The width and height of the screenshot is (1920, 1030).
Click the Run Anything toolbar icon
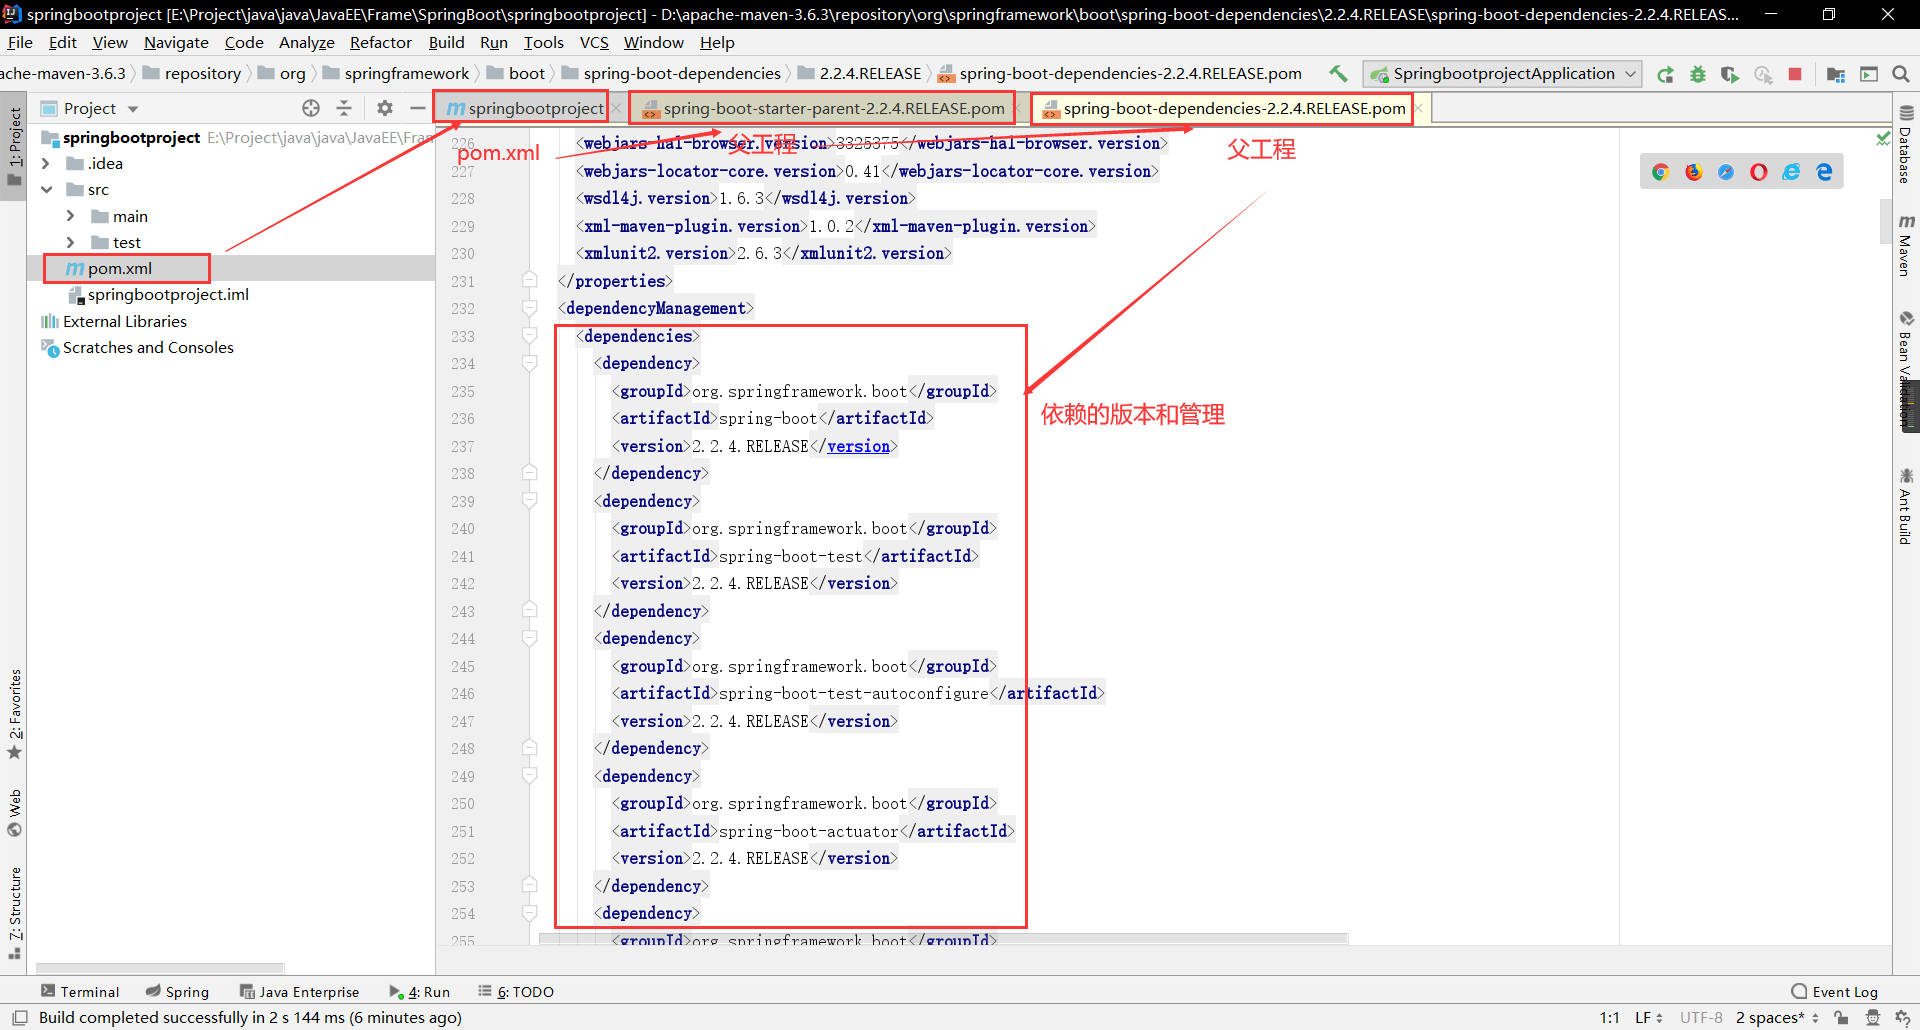coord(1869,74)
